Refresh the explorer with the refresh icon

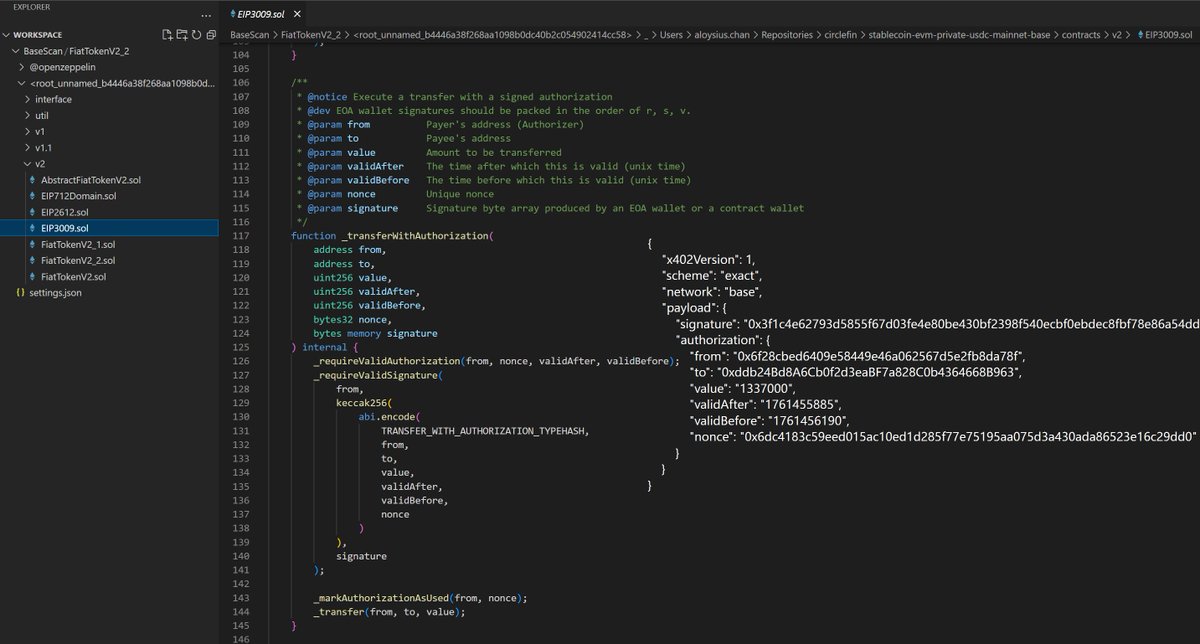tap(196, 34)
